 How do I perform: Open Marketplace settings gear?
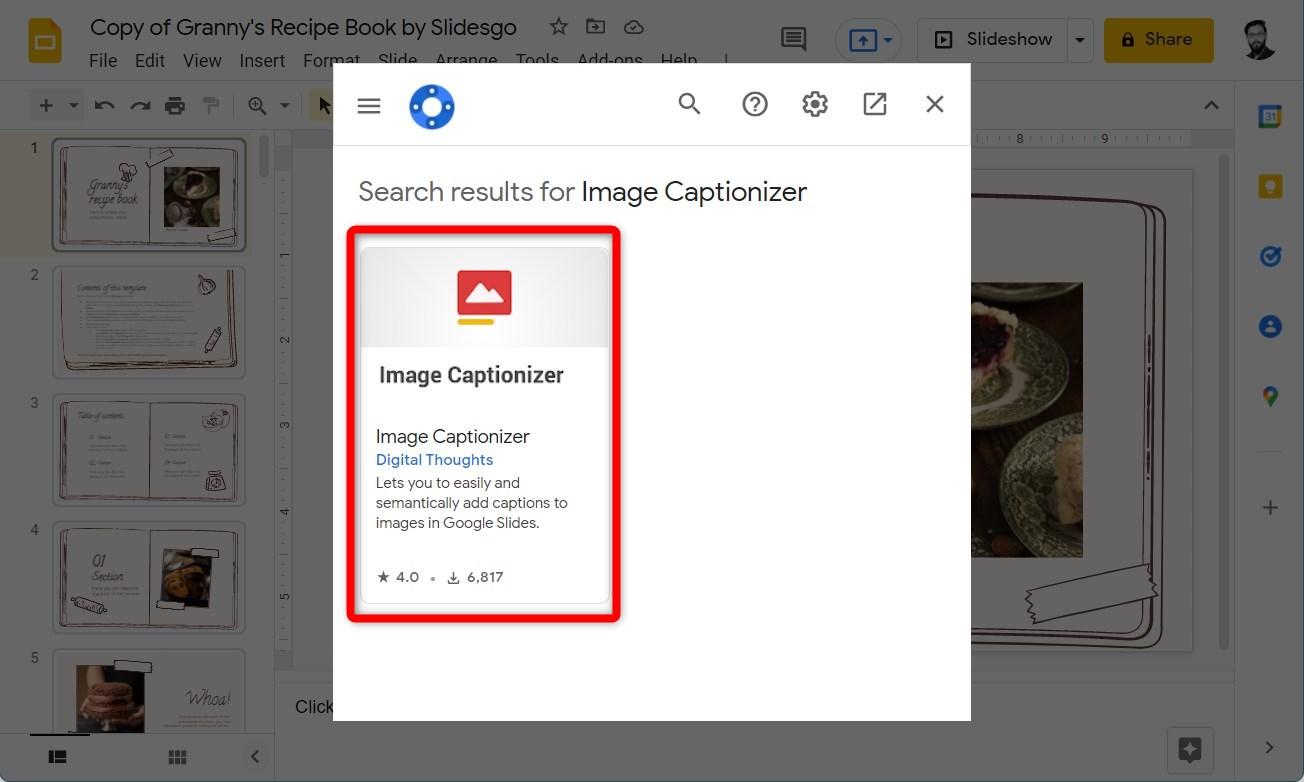(814, 104)
